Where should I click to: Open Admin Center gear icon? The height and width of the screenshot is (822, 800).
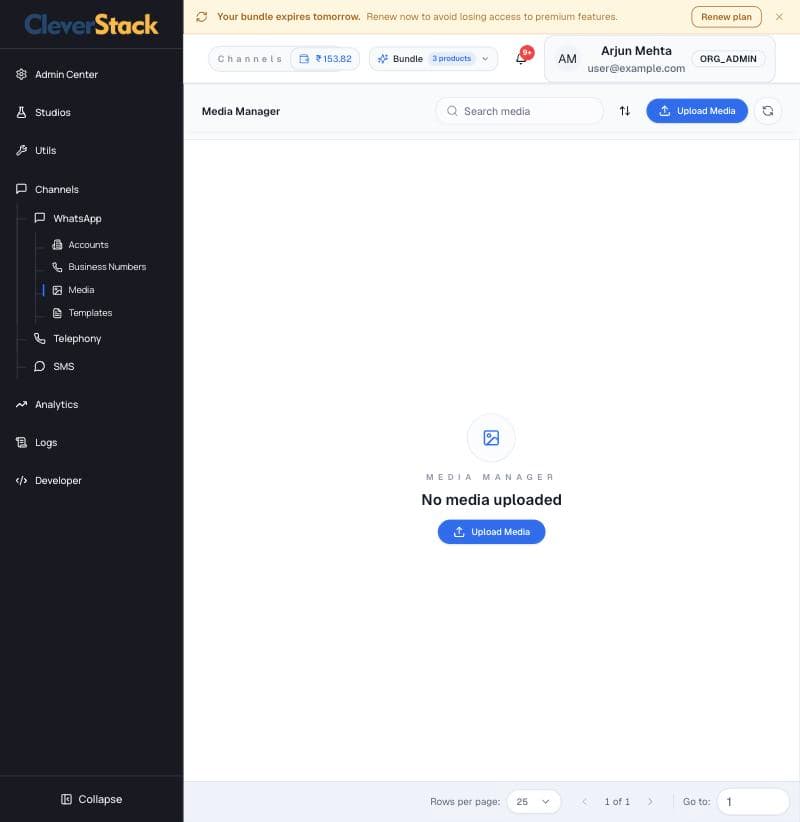[21, 74]
